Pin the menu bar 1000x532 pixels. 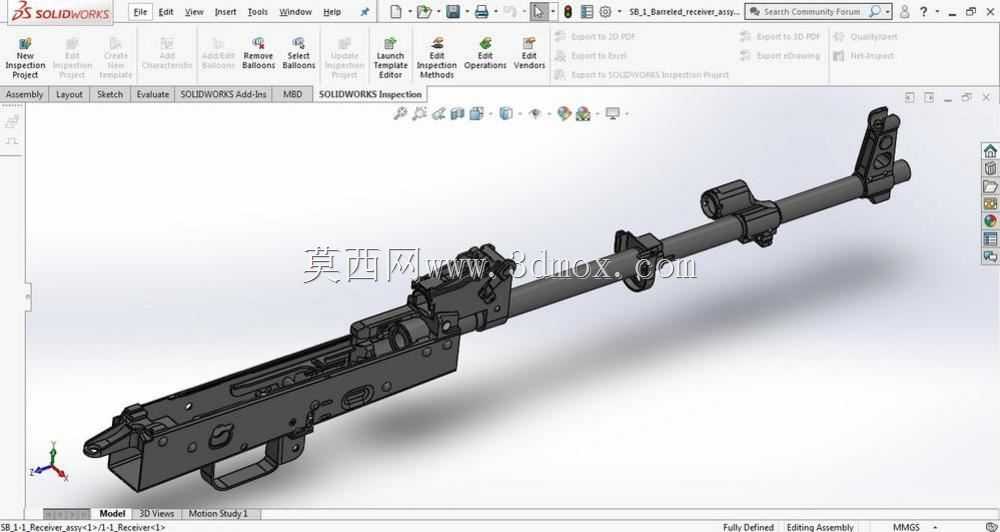(x=365, y=11)
